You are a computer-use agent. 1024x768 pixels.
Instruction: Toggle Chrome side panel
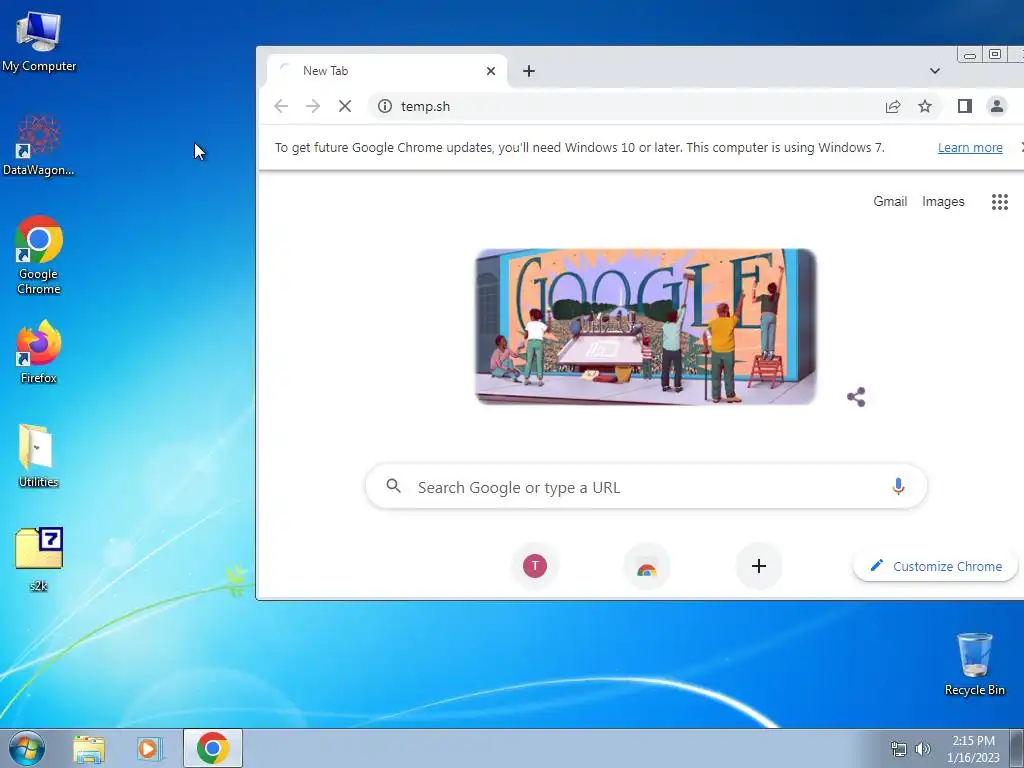(965, 106)
